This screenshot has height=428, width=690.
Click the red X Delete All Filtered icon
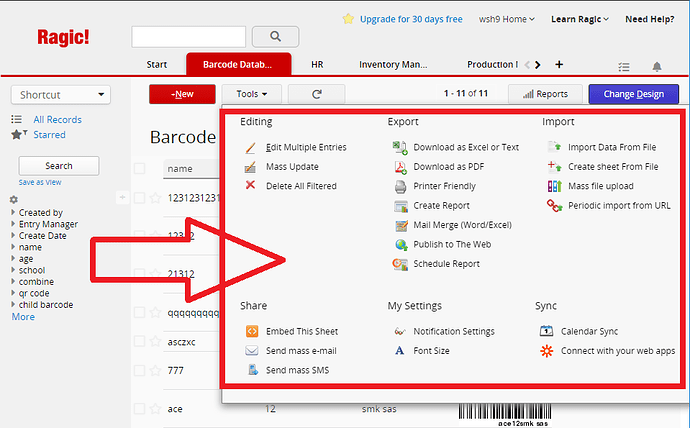click(250, 185)
